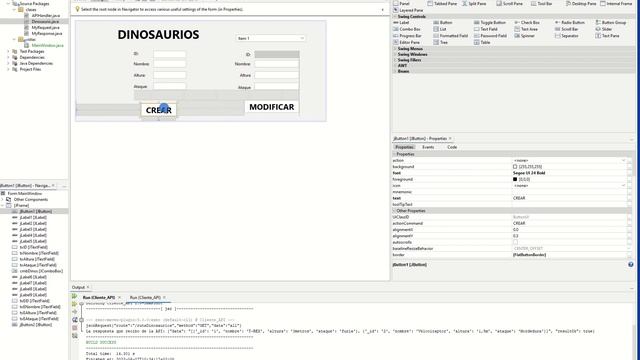Open properties help question mark icon
The image size is (640, 360).
[x=631, y=264]
